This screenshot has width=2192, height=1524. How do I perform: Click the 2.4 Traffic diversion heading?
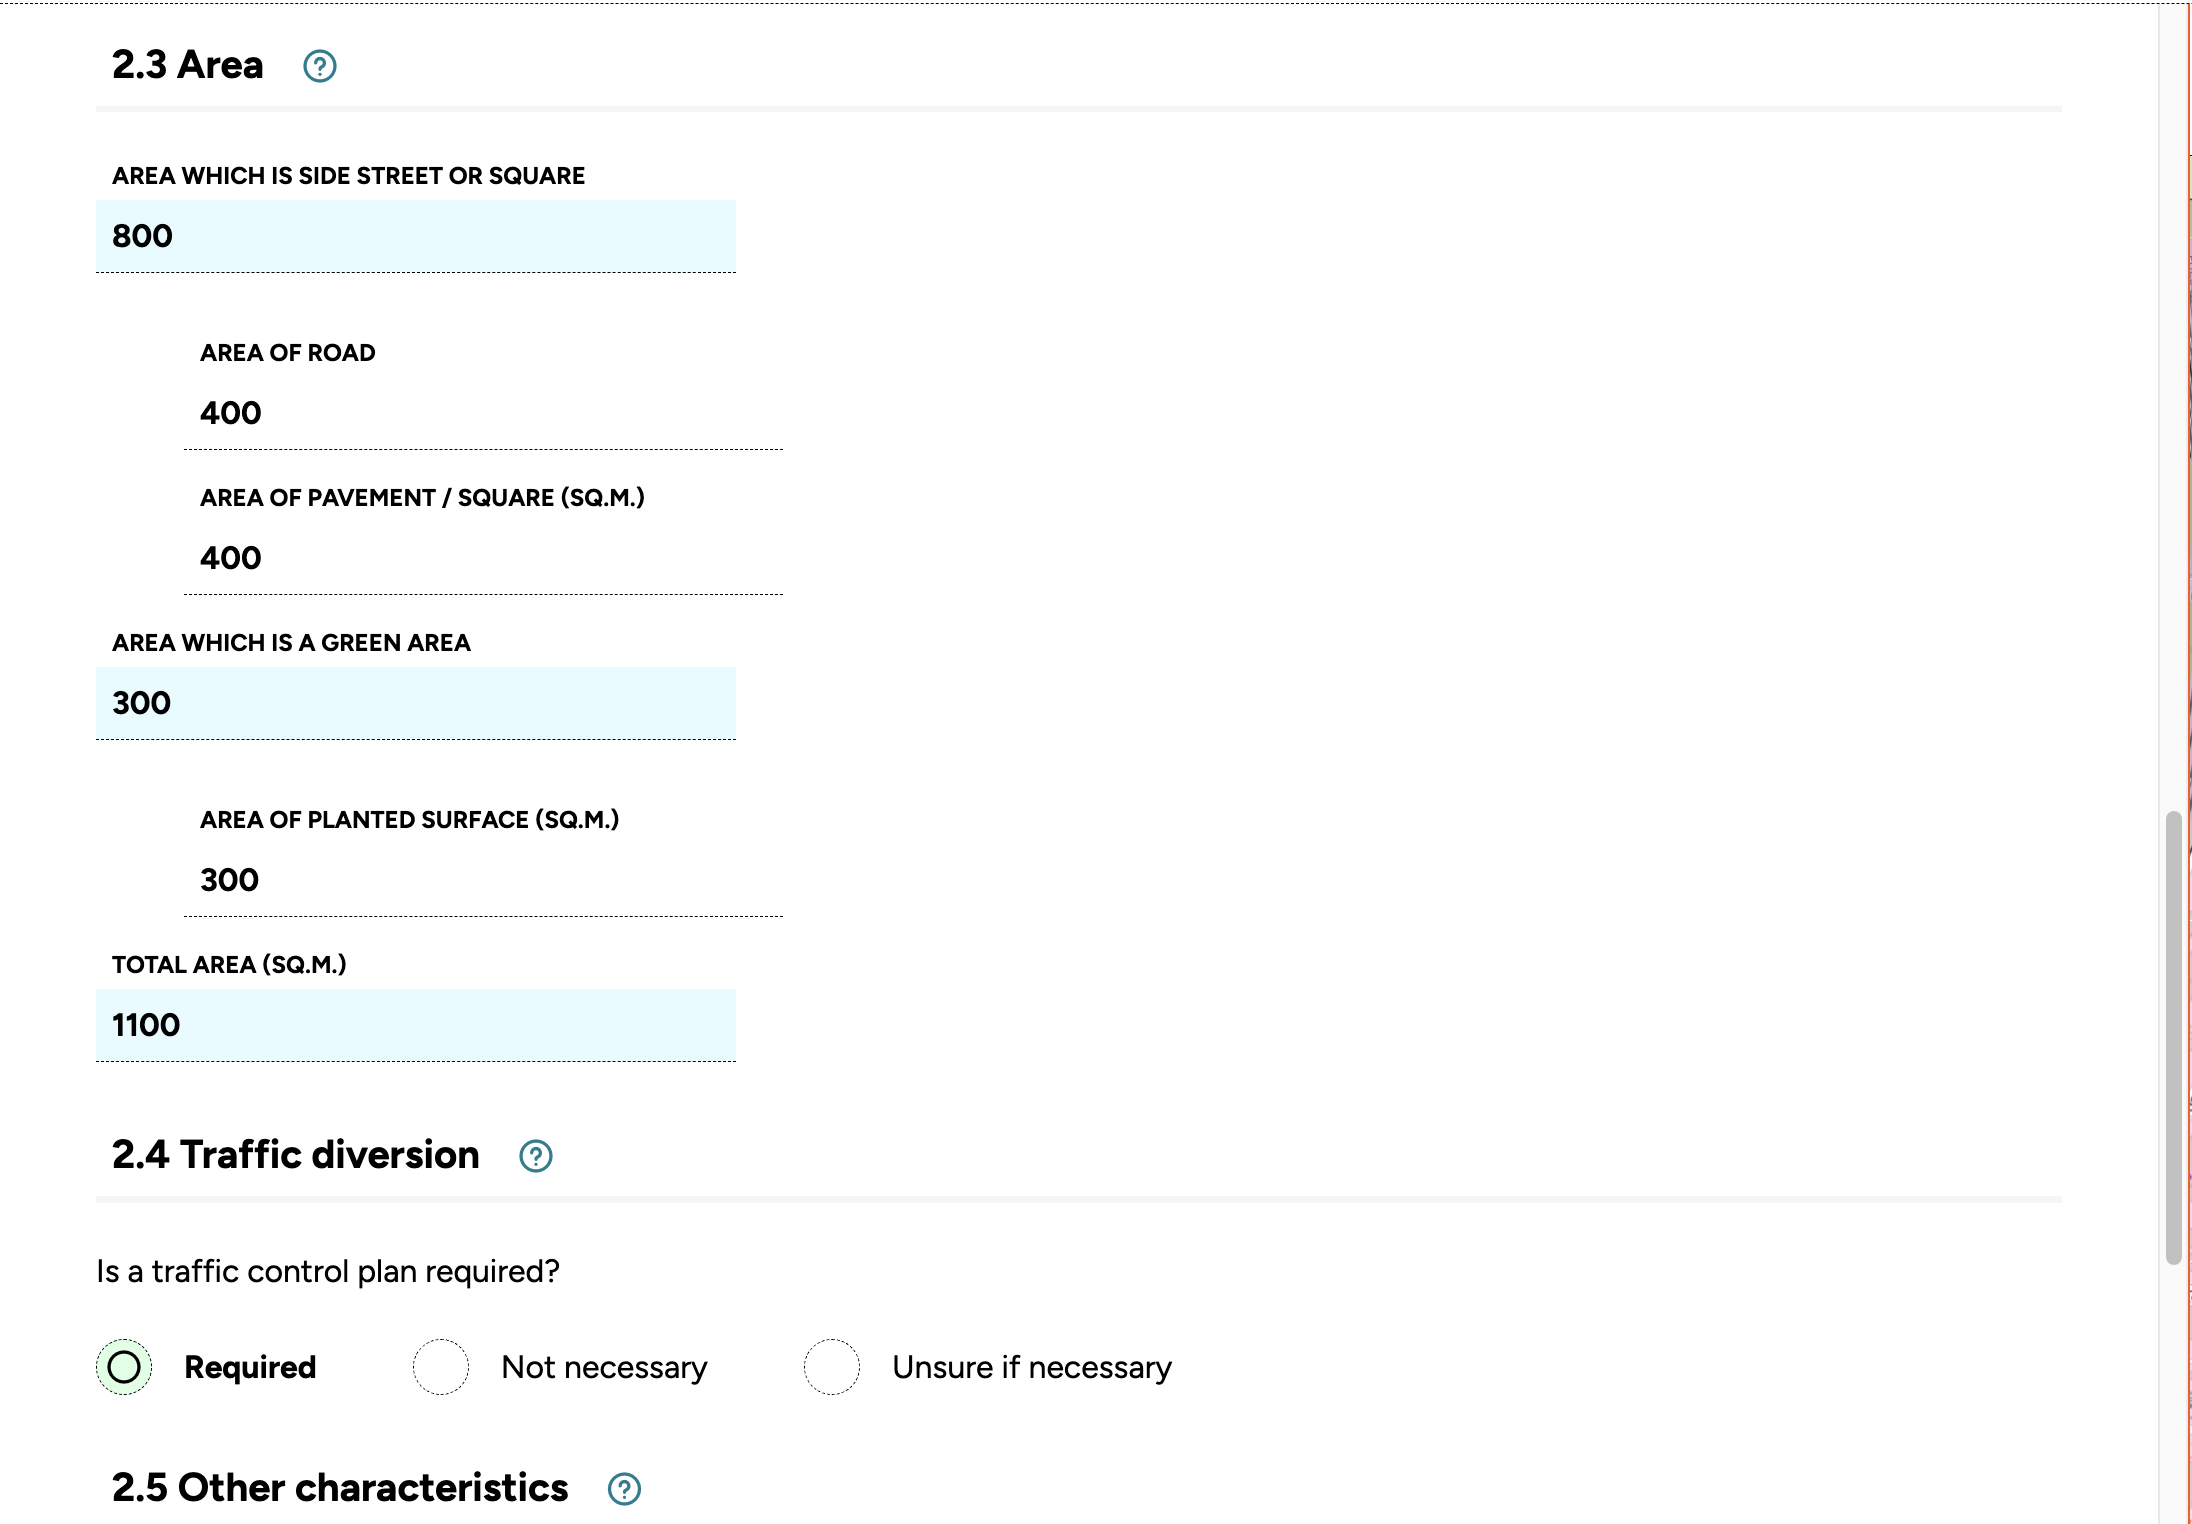pos(295,1155)
